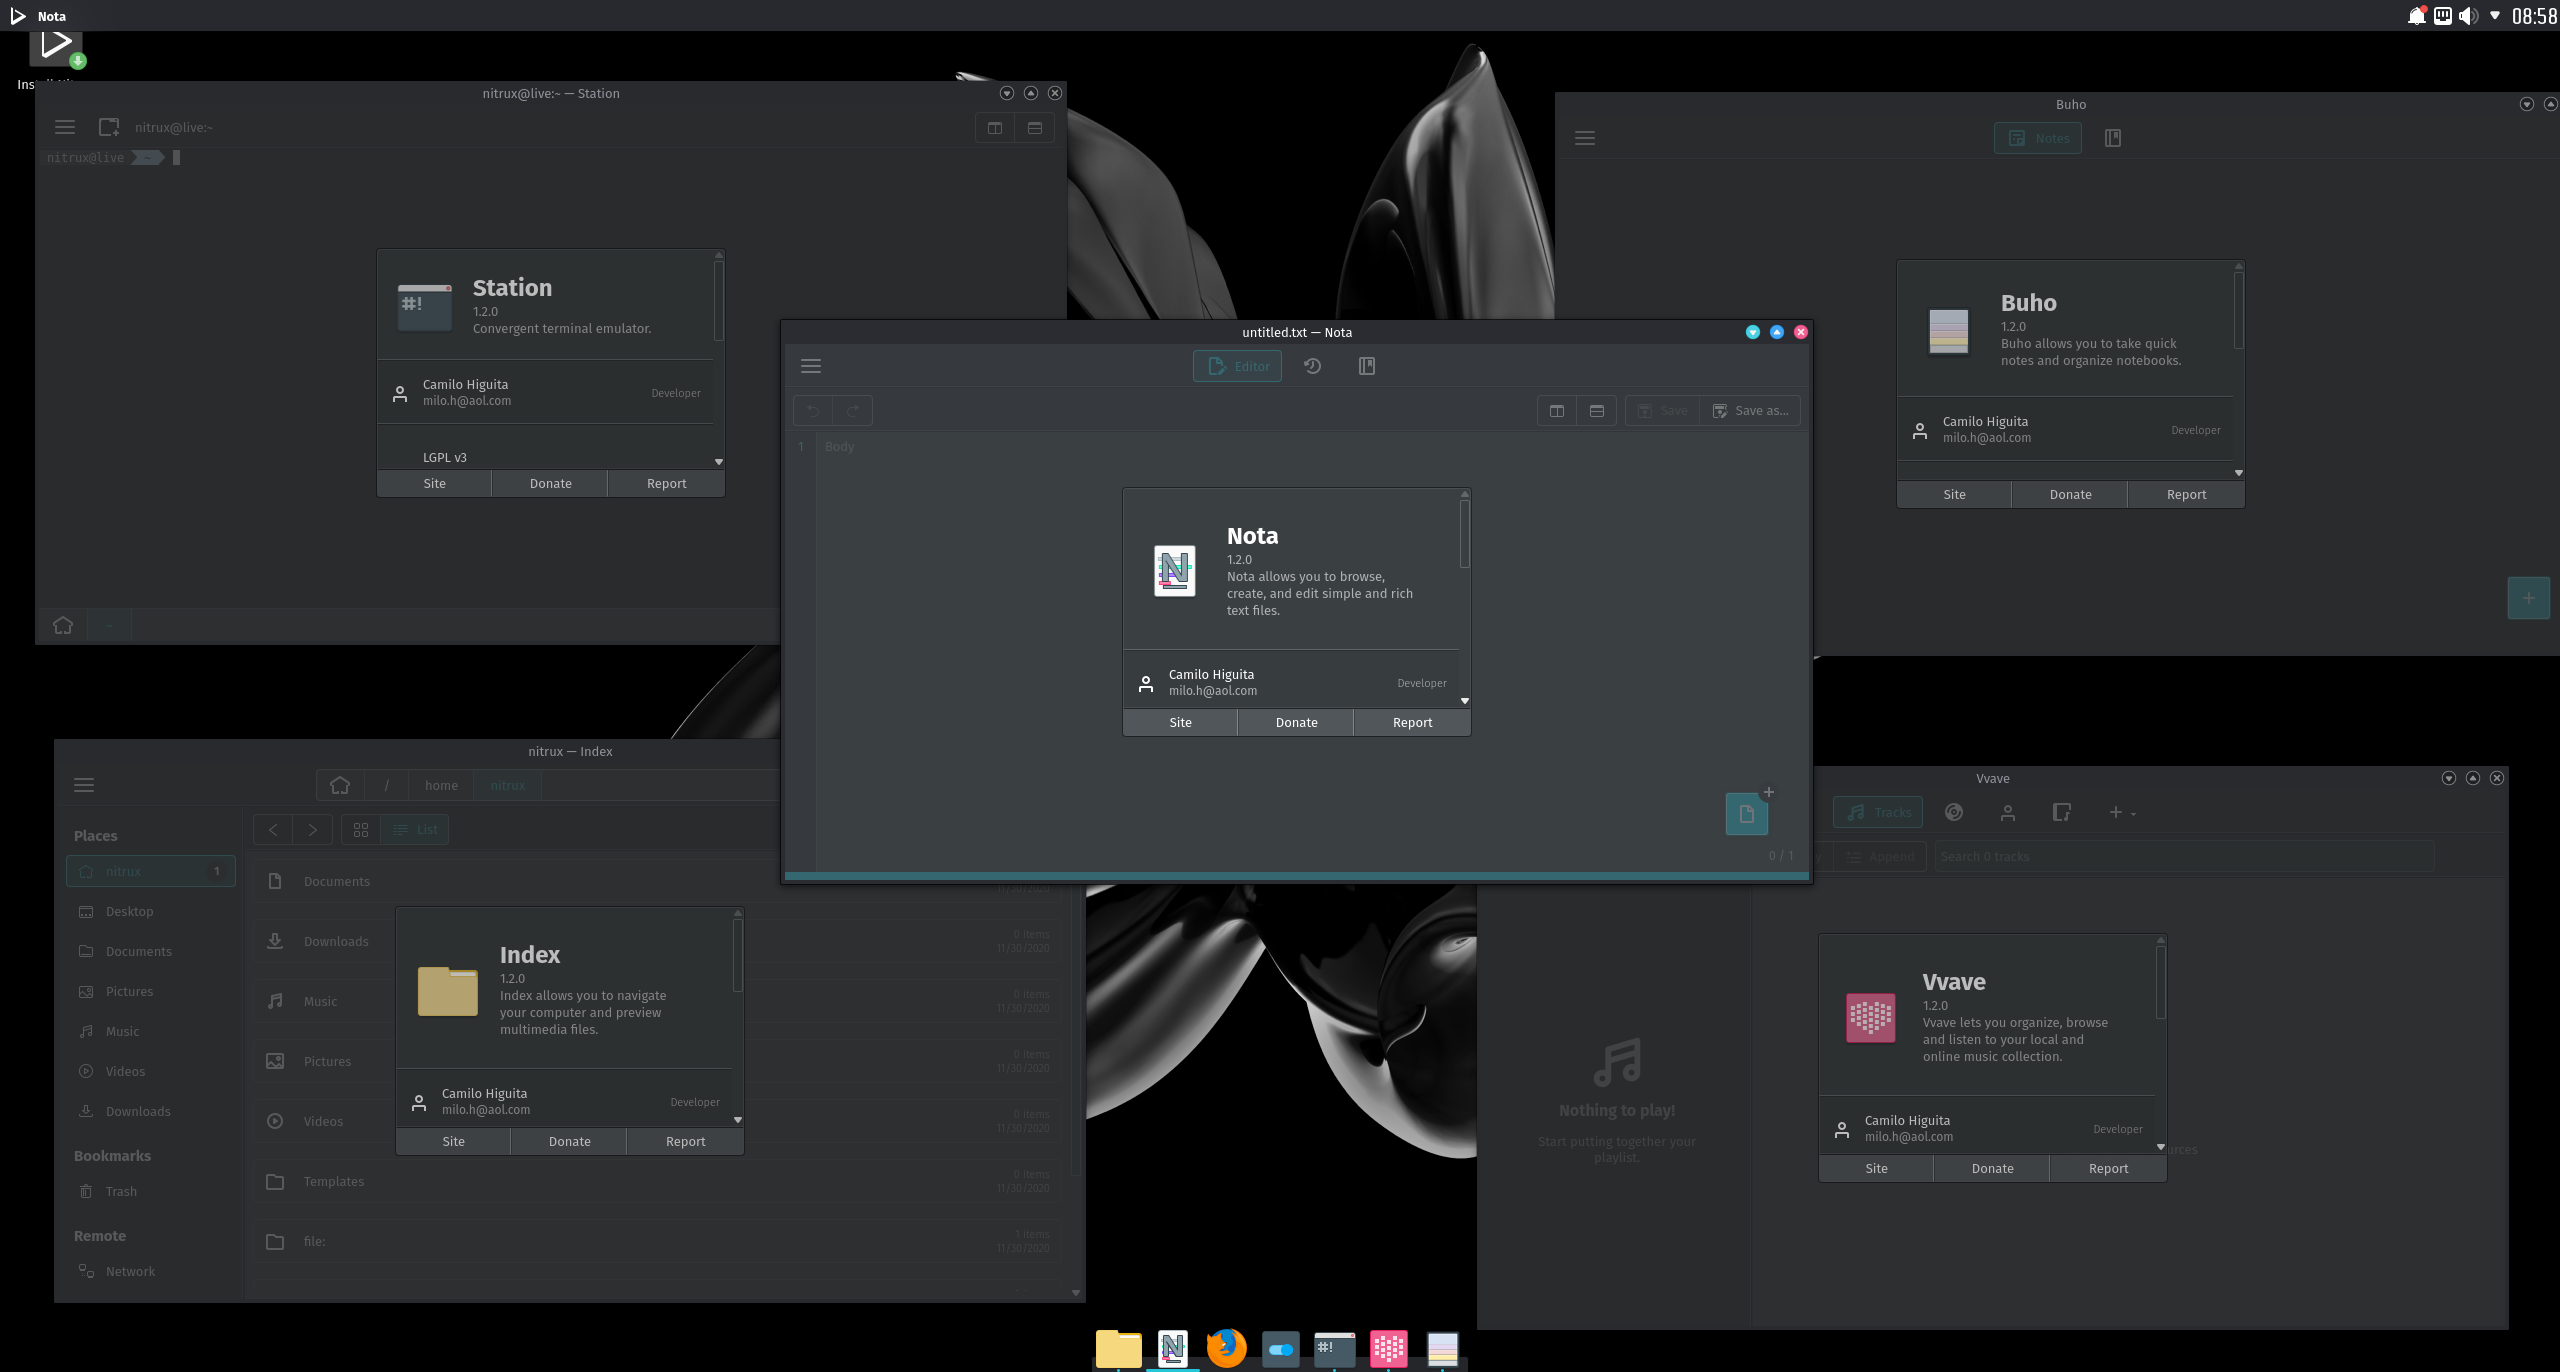Screen dimensions: 2560x1372
Task: Click the Append button in Vvave
Action: 1880,856
